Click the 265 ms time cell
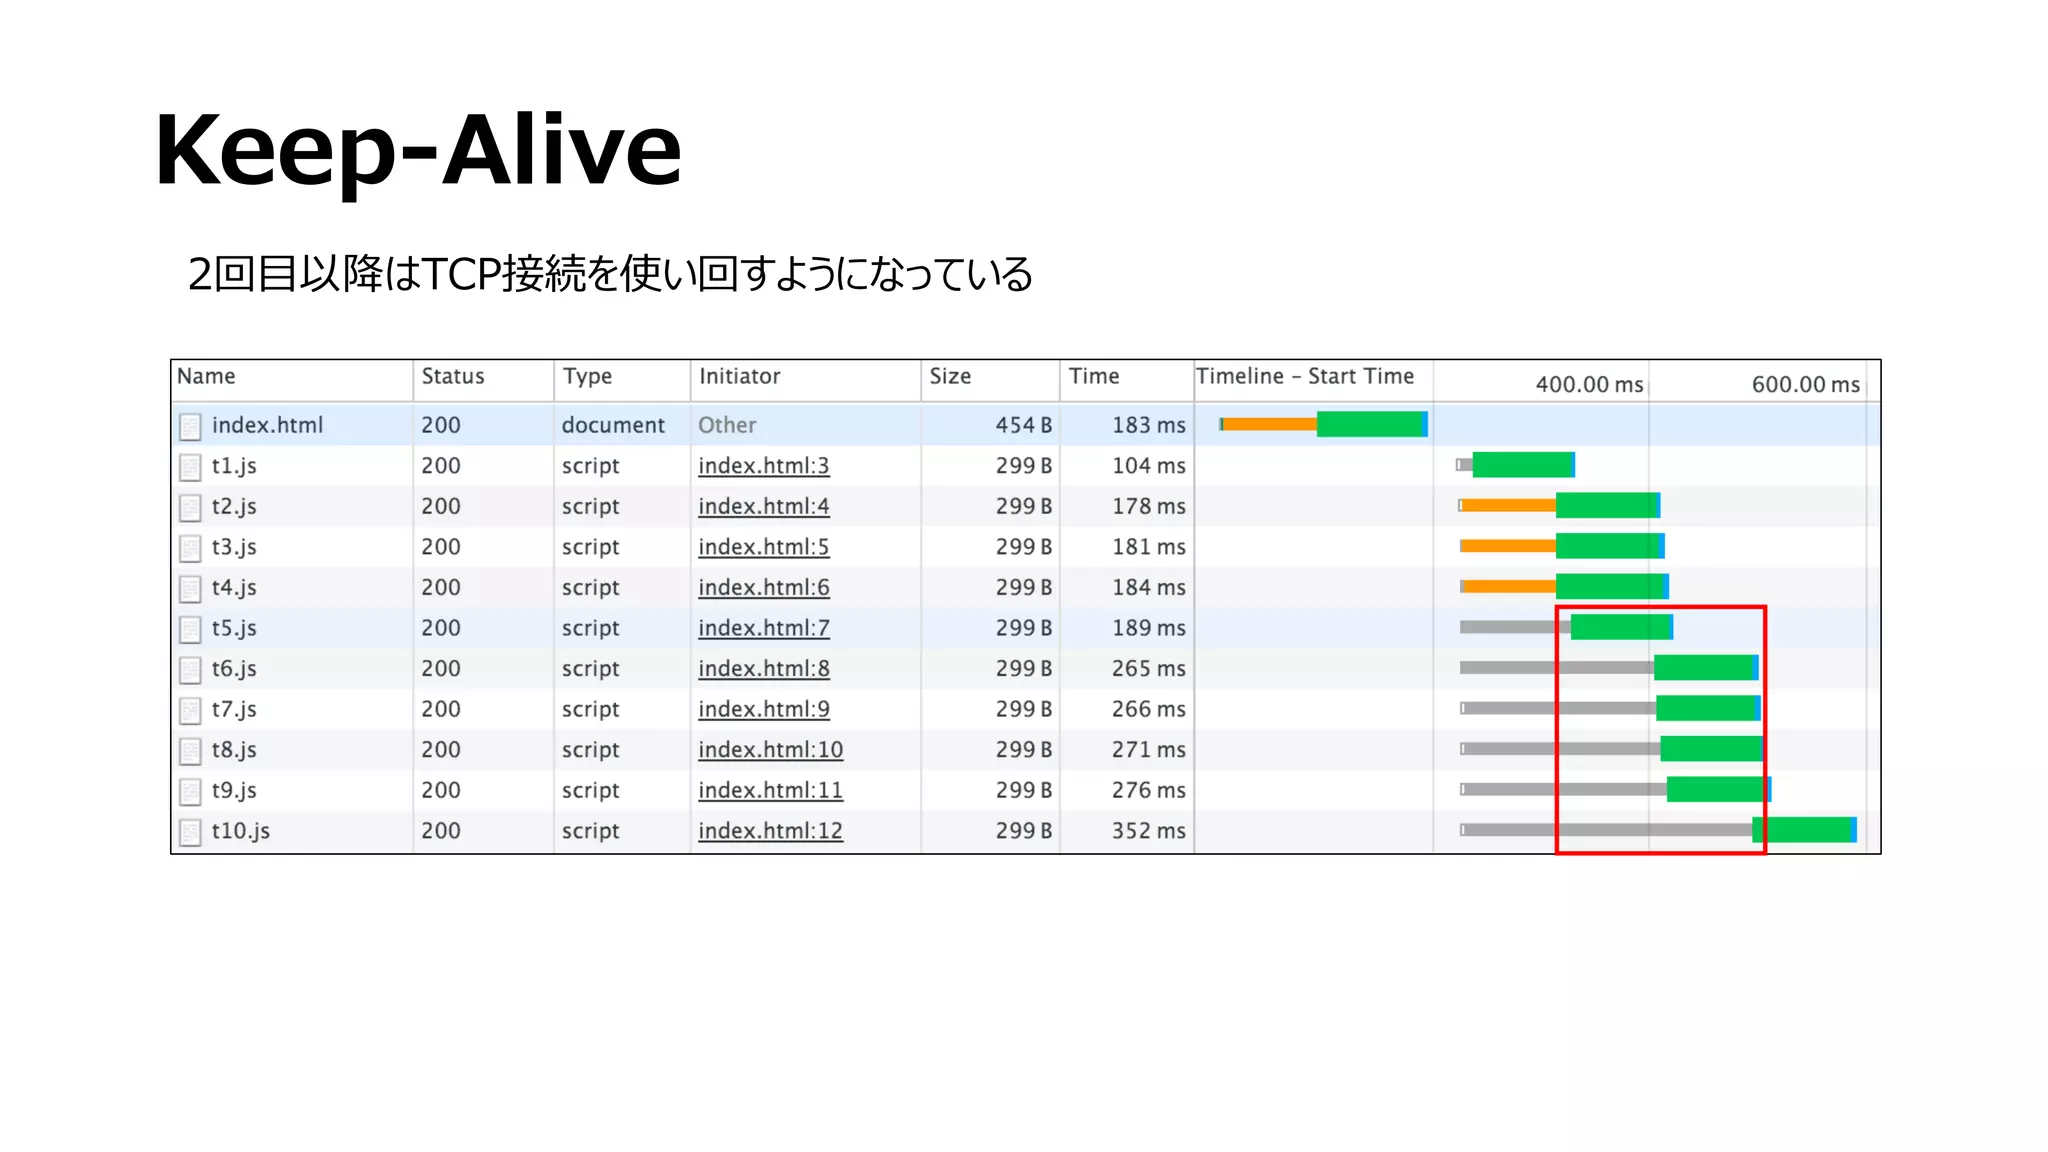 (x=1149, y=669)
